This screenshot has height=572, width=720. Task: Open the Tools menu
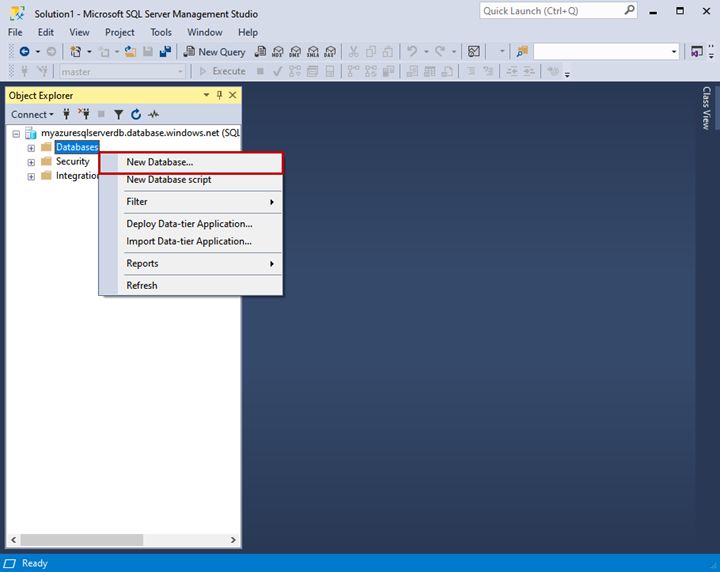pyautogui.click(x=161, y=32)
